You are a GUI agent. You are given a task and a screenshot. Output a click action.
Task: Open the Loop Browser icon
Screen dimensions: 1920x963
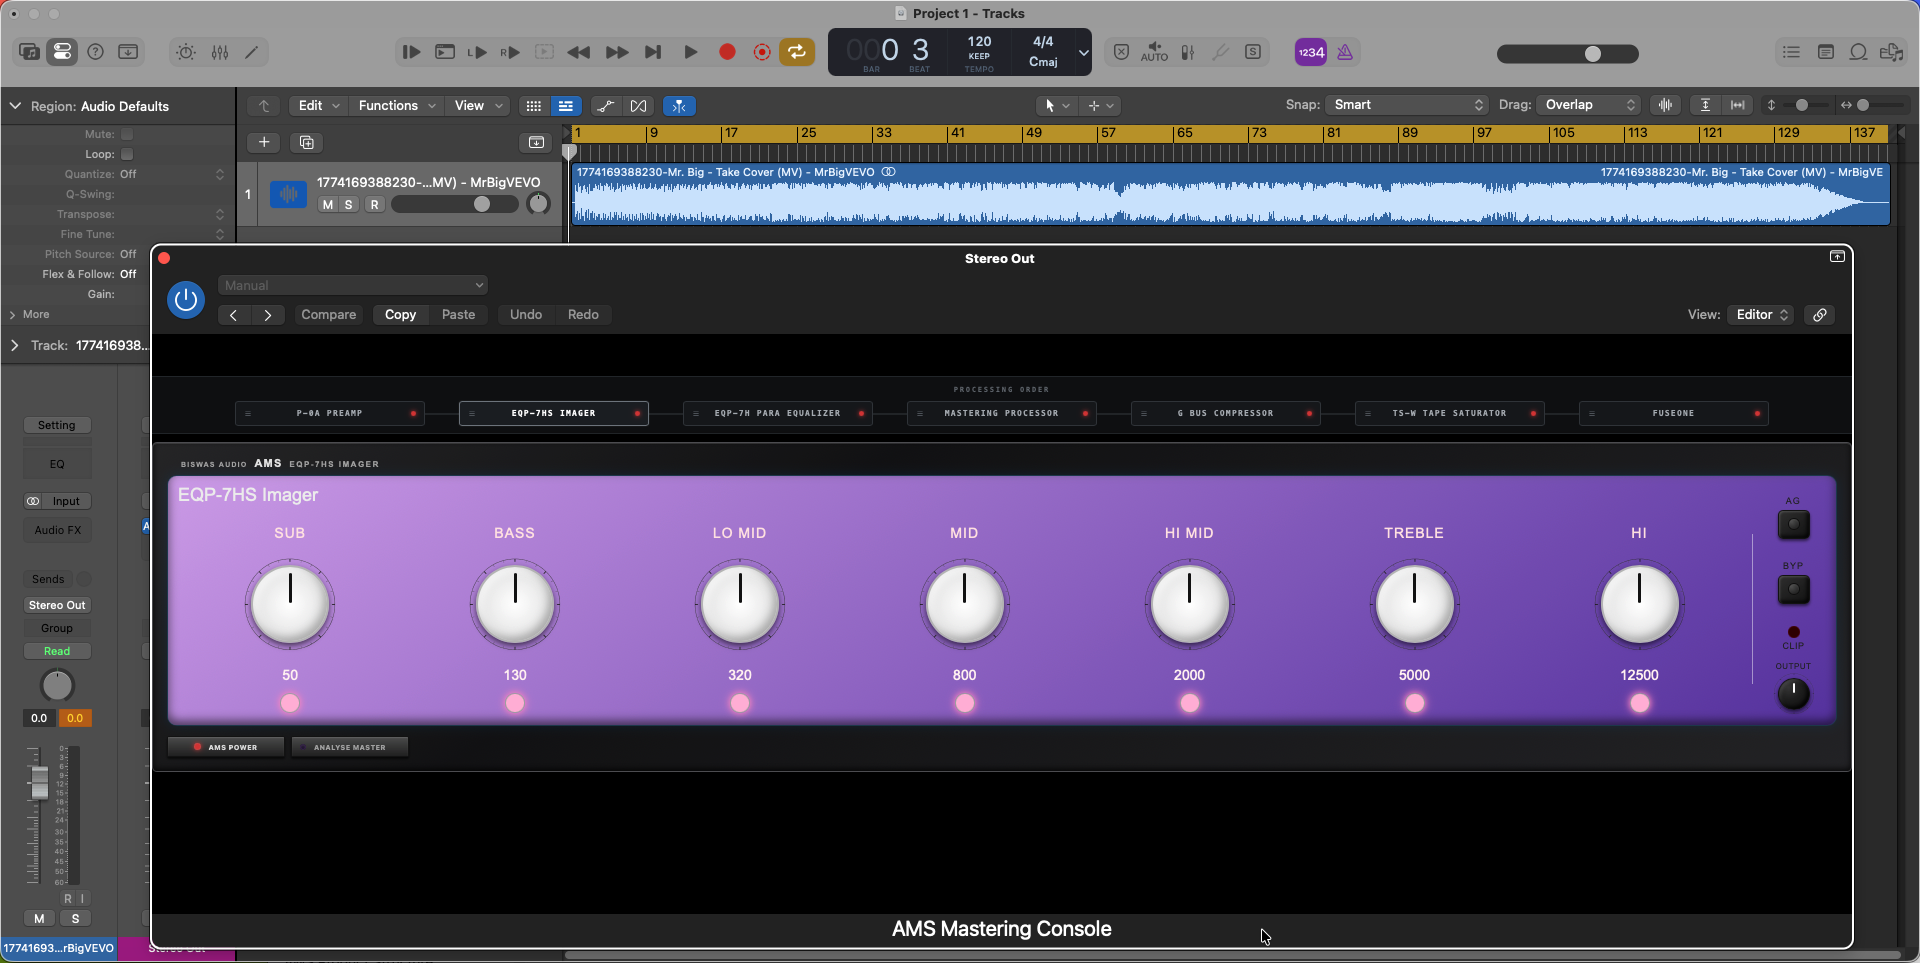click(x=1858, y=52)
